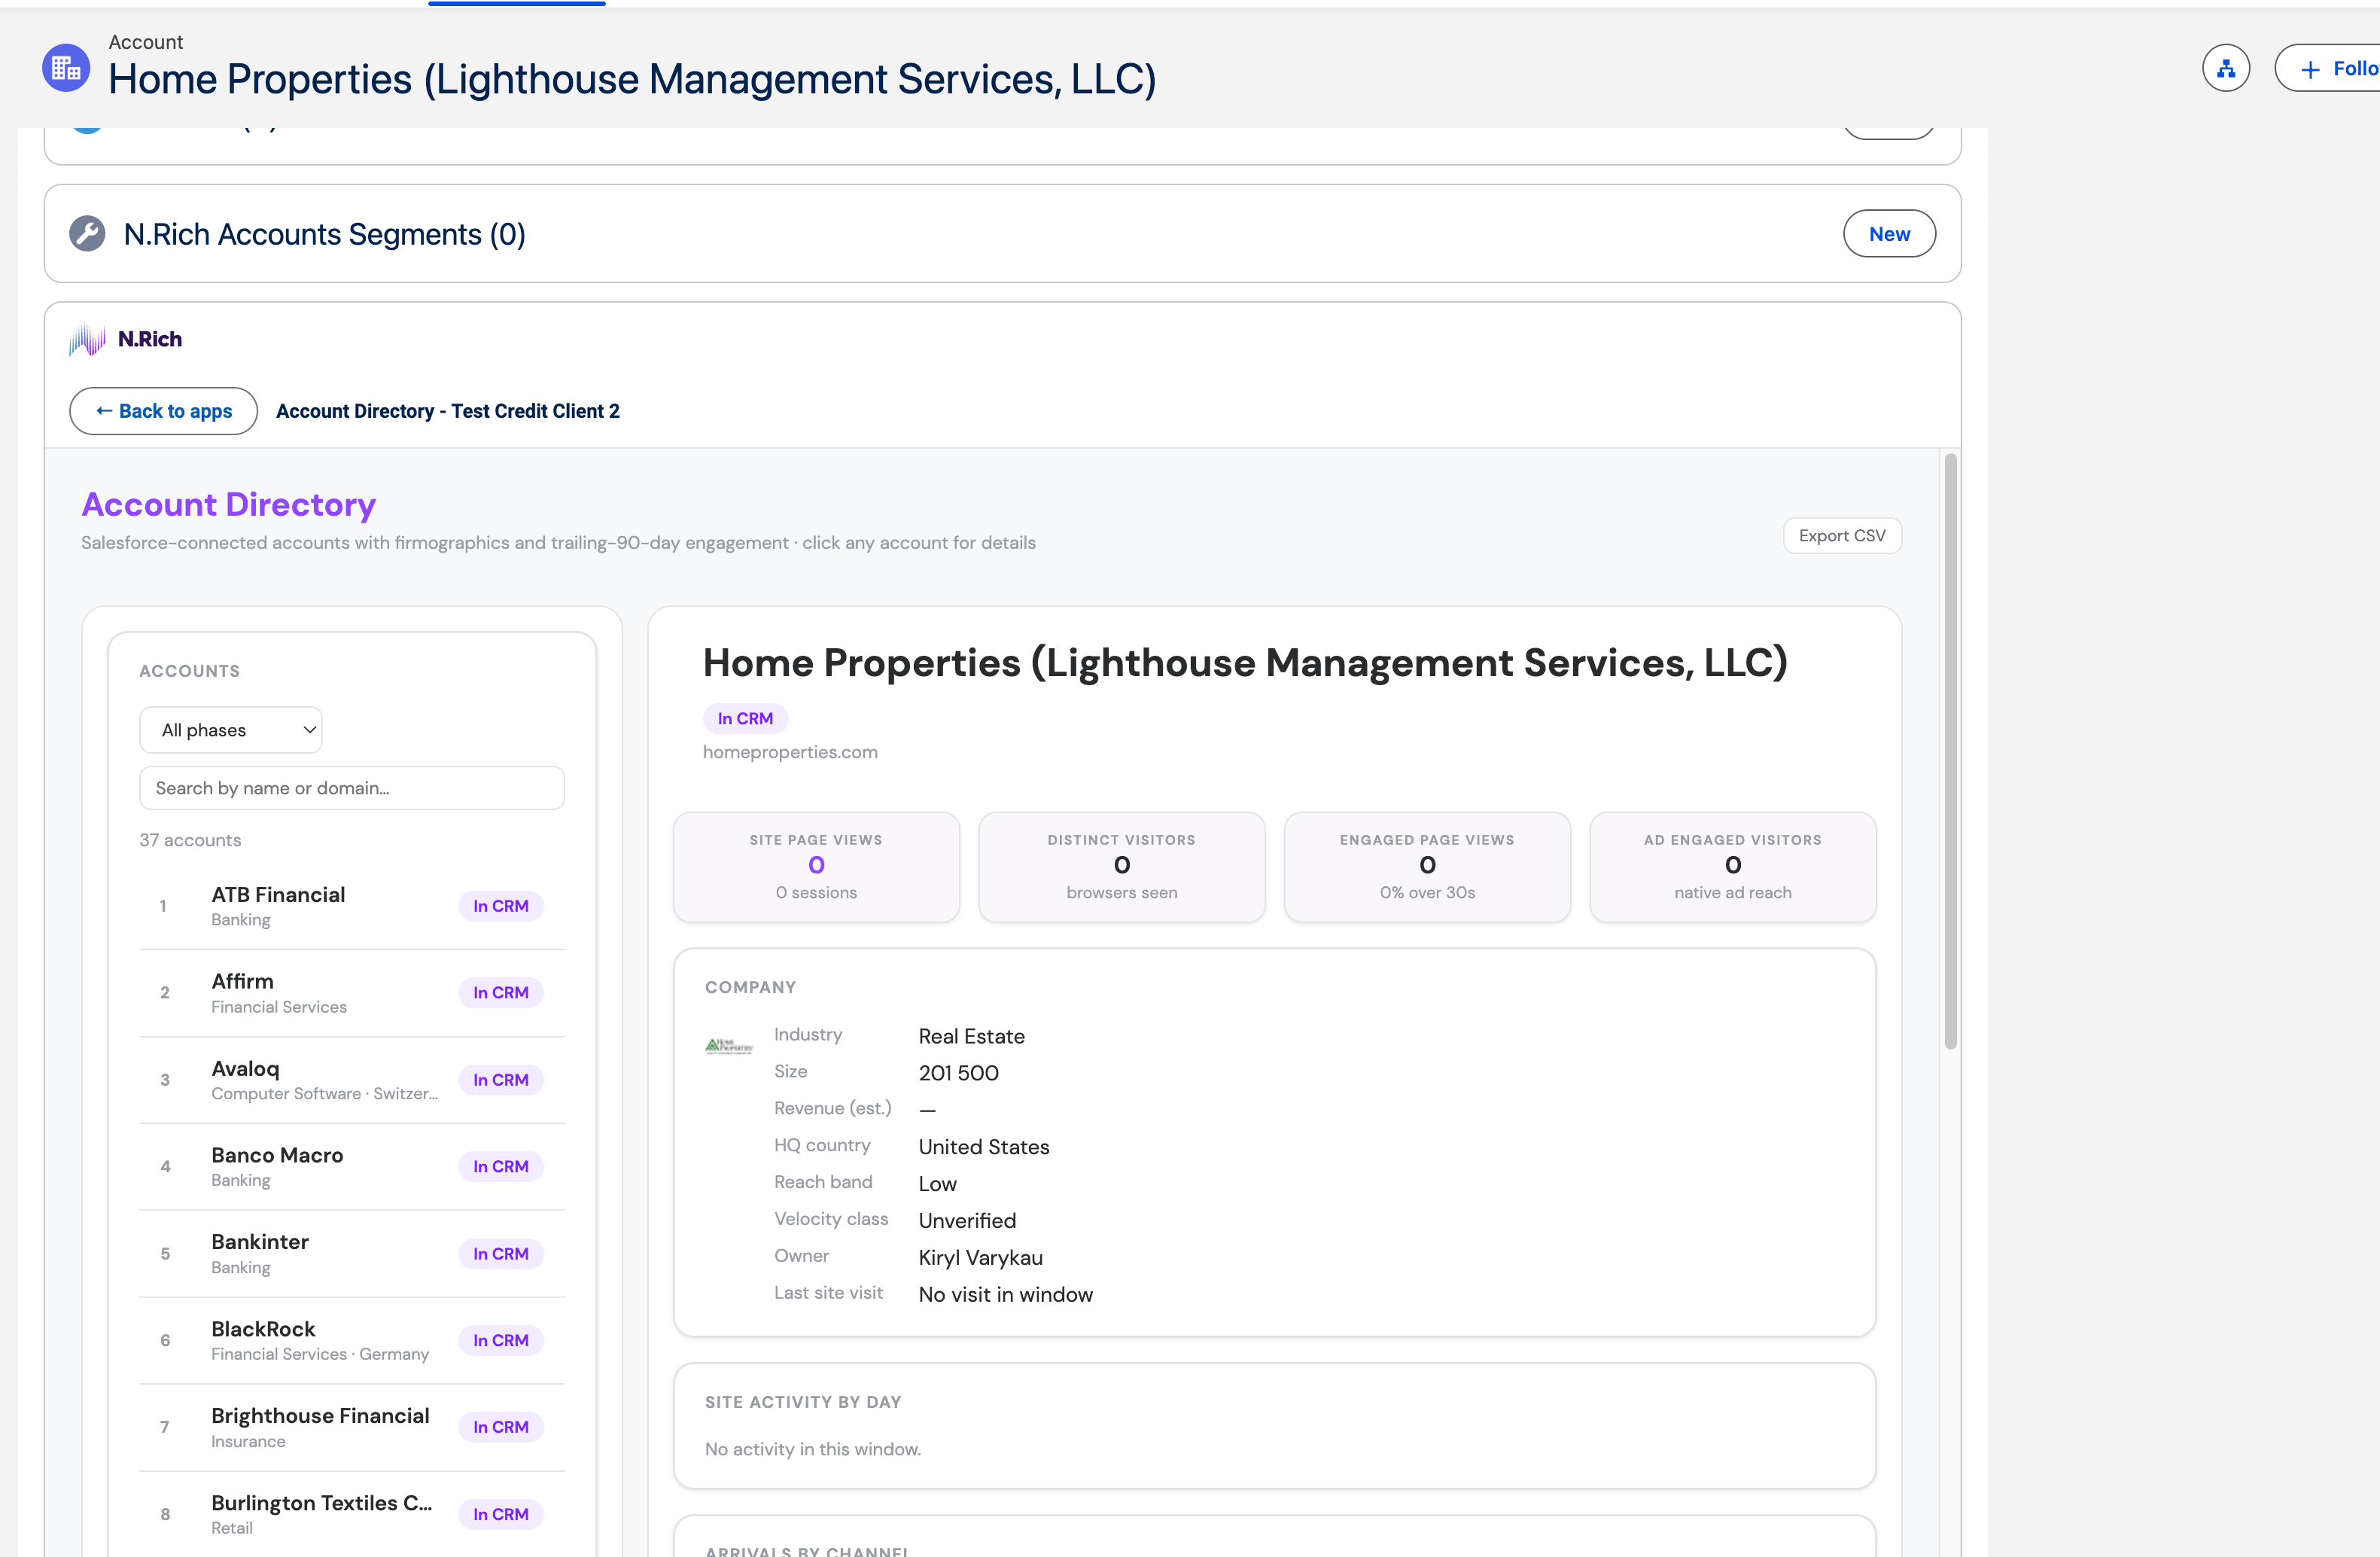The image size is (2380, 1557).
Task: Select Banco Macro account
Action: pyautogui.click(x=352, y=1166)
